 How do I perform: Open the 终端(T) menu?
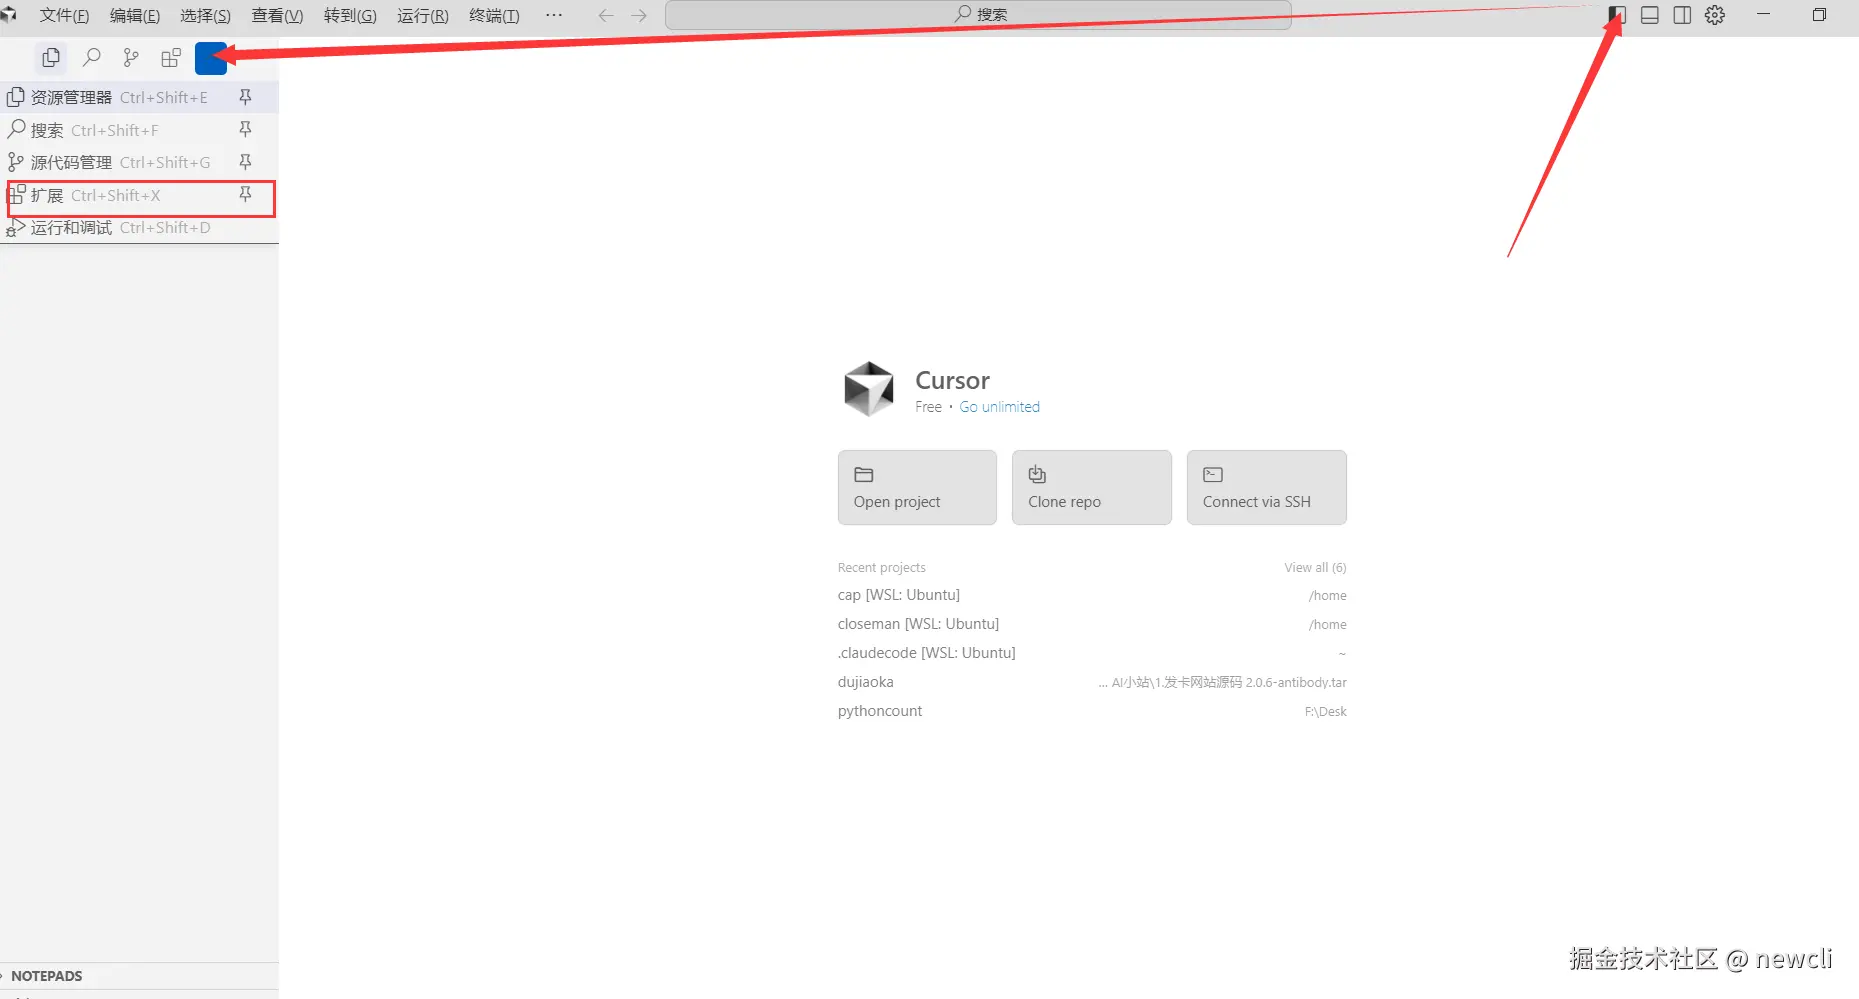pyautogui.click(x=494, y=15)
